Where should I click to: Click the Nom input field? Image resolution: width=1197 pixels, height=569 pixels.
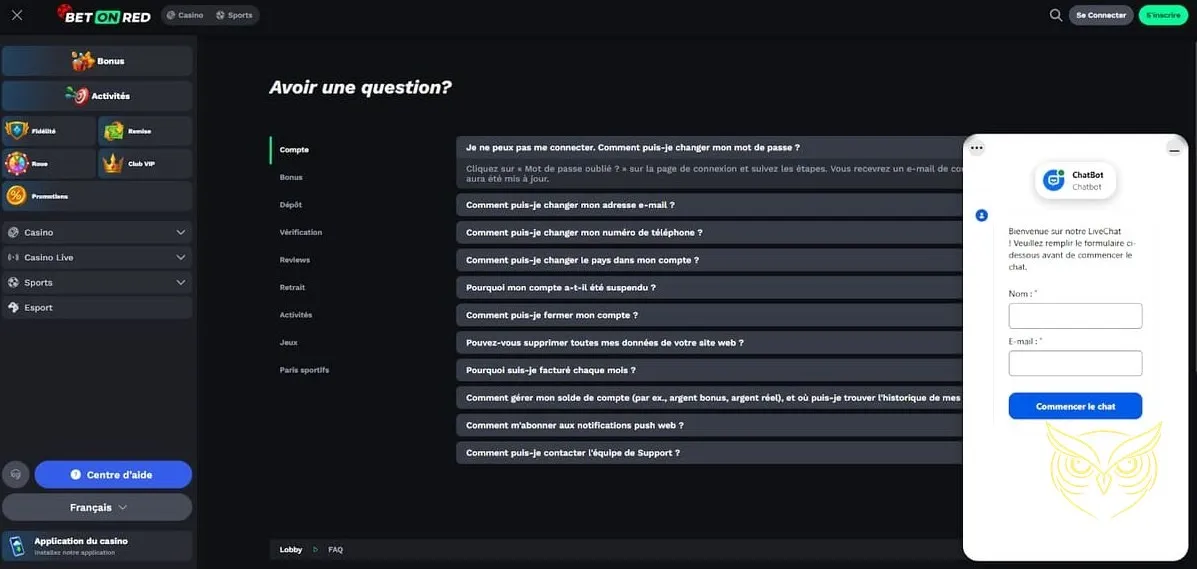[x=1075, y=316]
